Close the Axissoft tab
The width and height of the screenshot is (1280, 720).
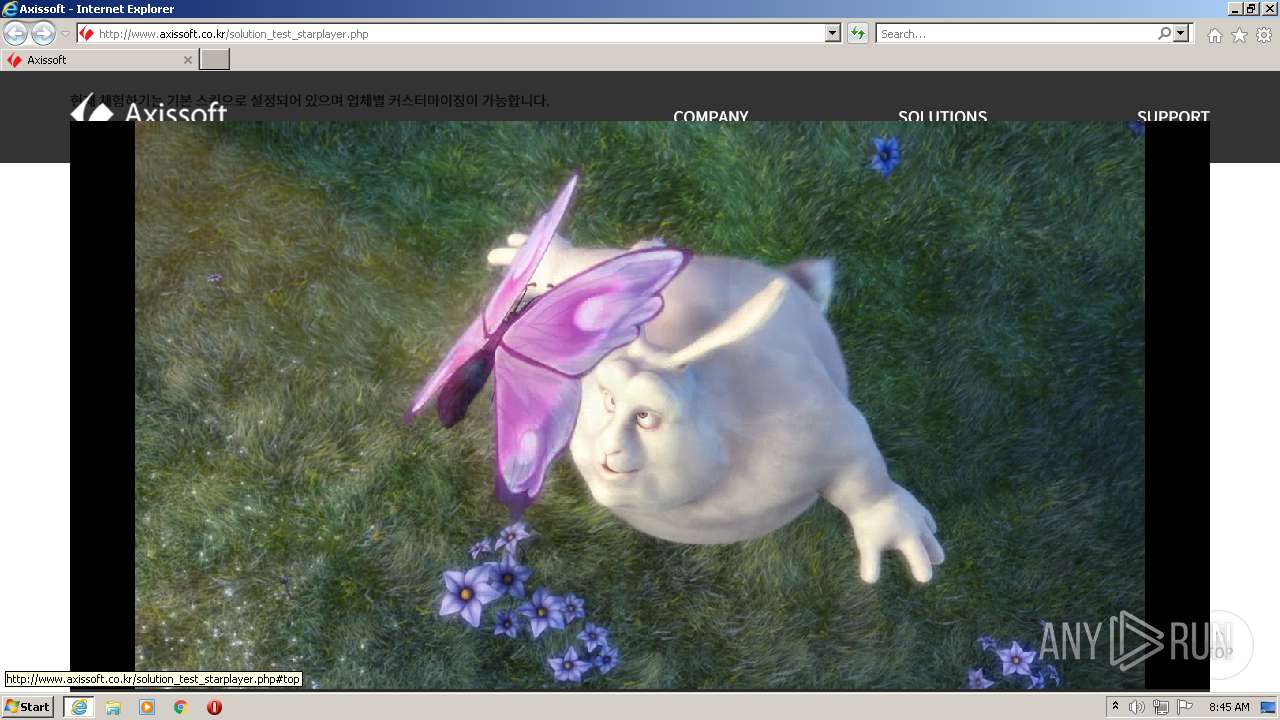187,60
